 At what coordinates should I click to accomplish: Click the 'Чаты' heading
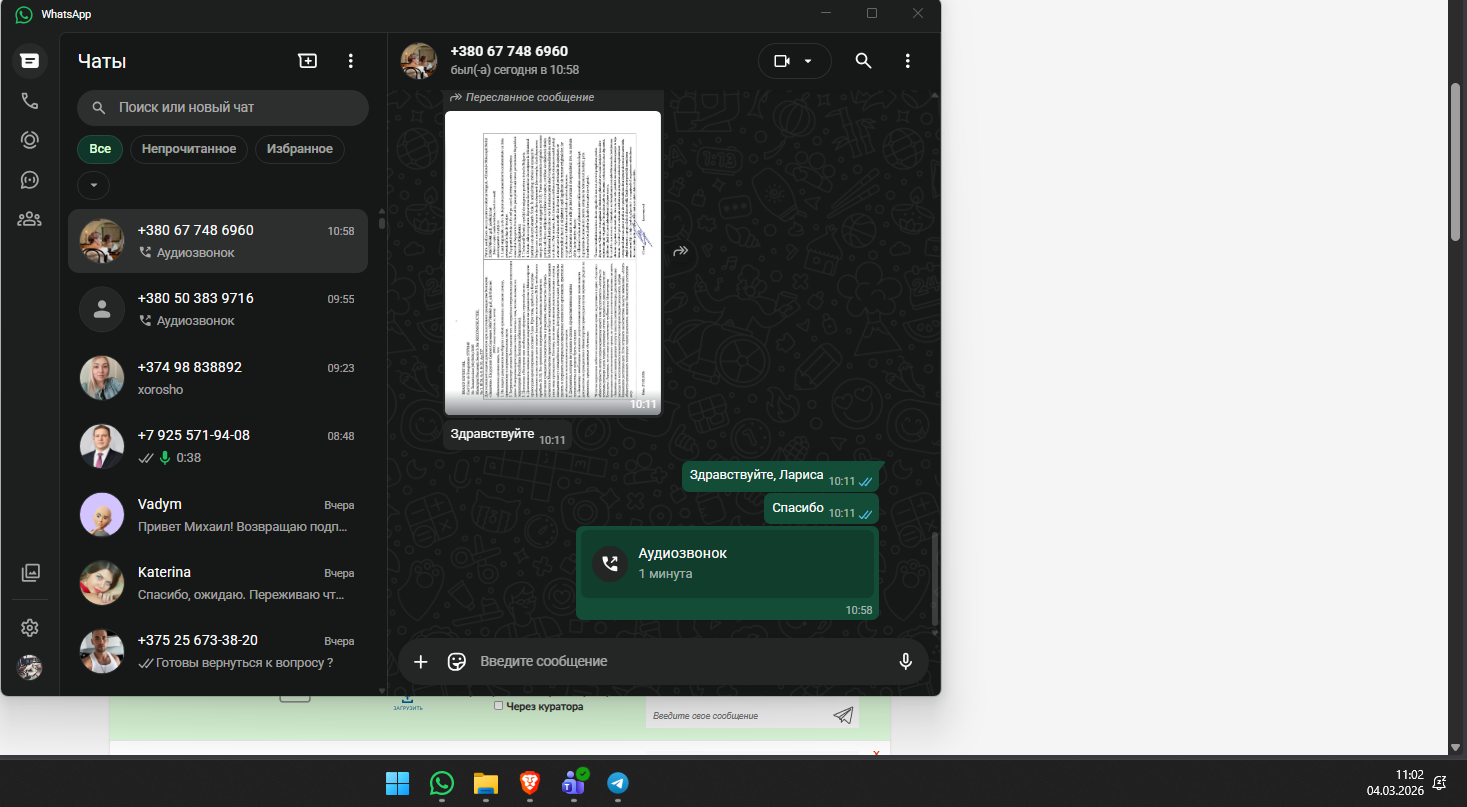click(x=102, y=61)
